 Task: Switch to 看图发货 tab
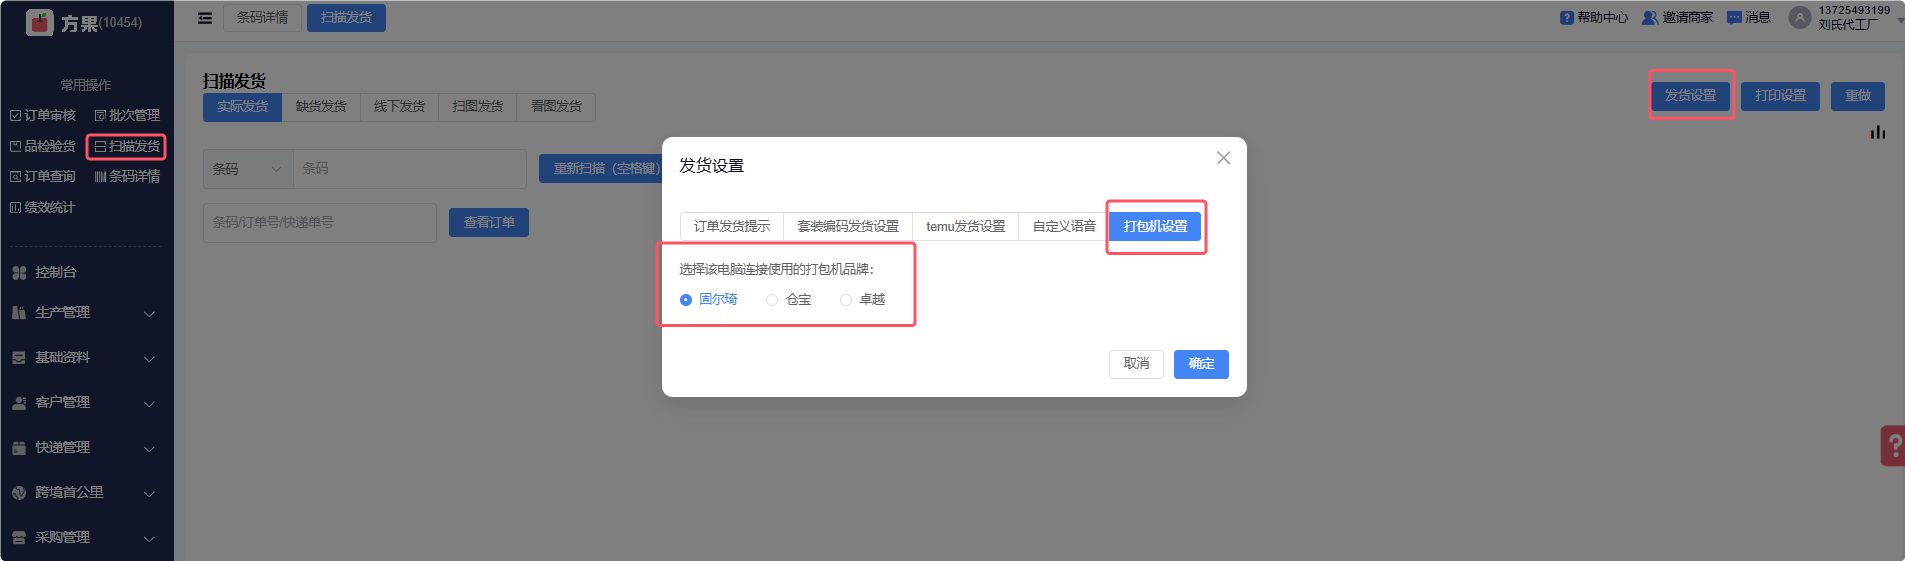pyautogui.click(x=556, y=107)
